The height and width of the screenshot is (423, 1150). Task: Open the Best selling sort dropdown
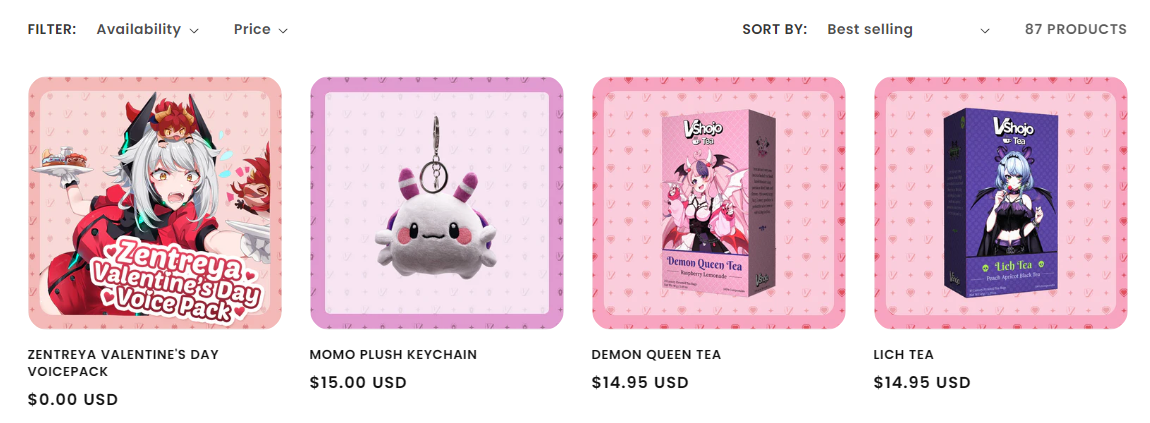pyautogui.click(x=908, y=29)
